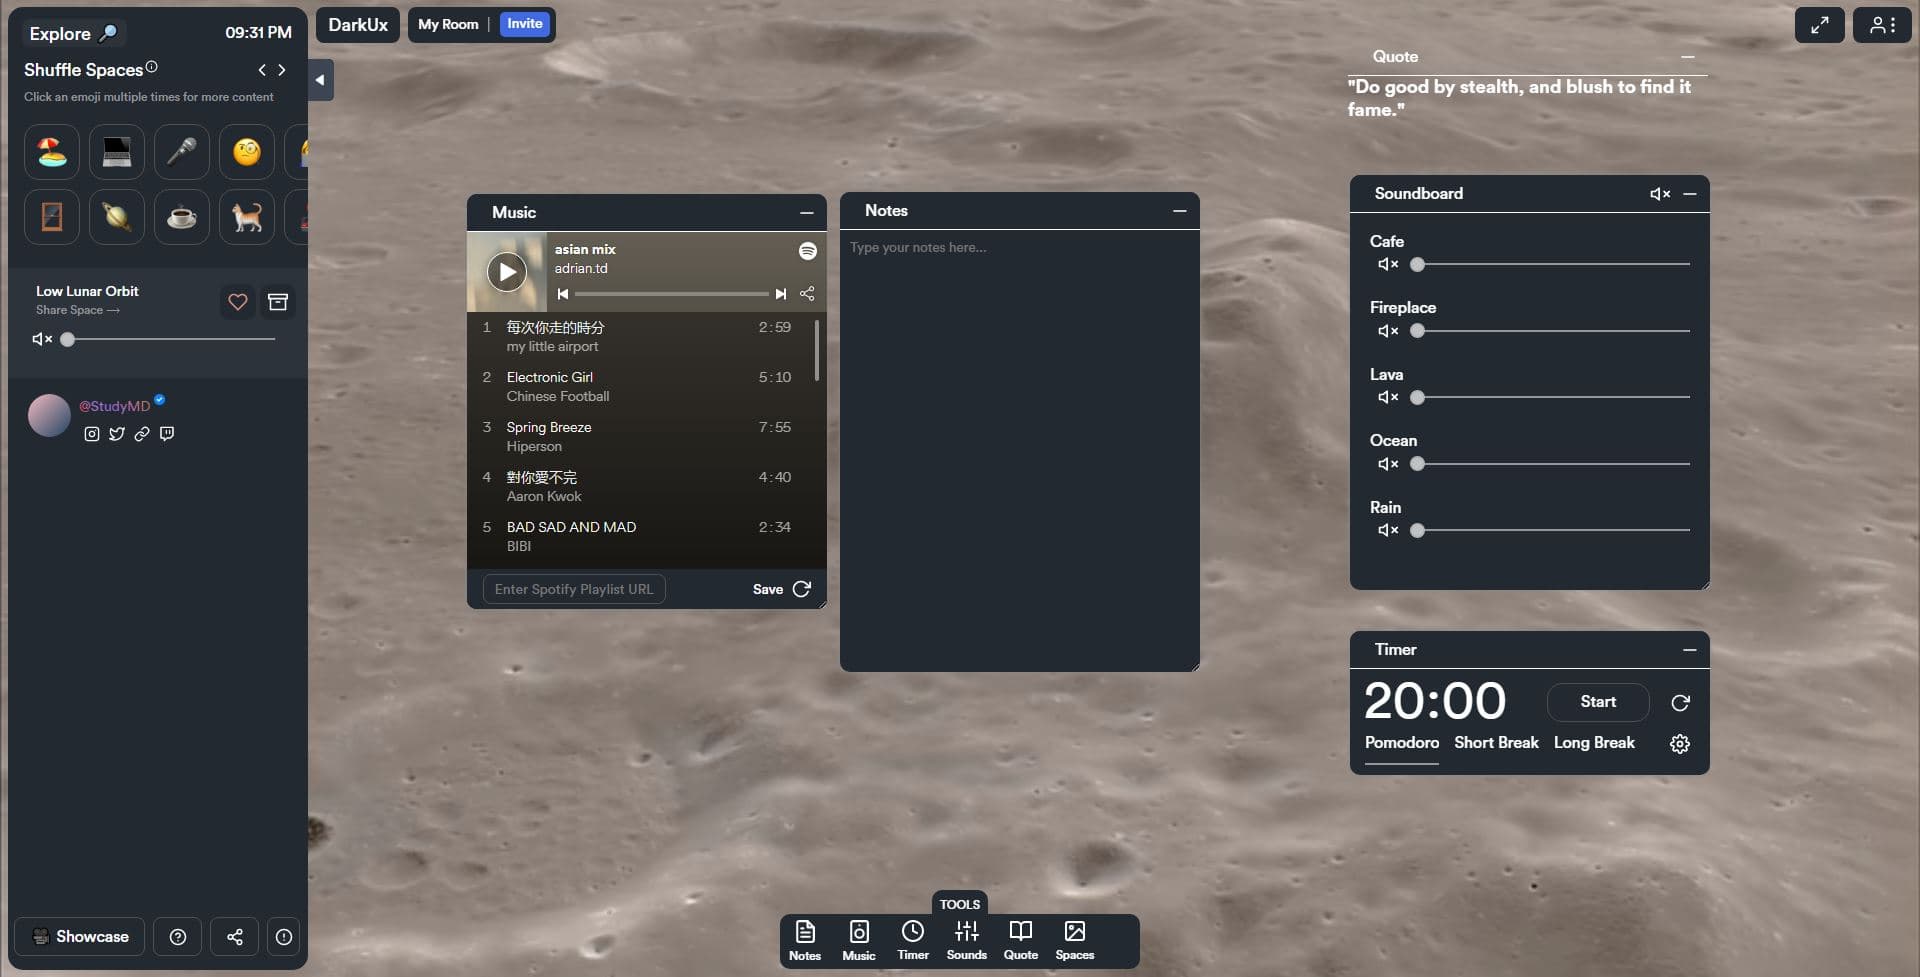This screenshot has height=977, width=1920.
Task: Open @StudyMD's Instagram profile
Action: [92, 434]
